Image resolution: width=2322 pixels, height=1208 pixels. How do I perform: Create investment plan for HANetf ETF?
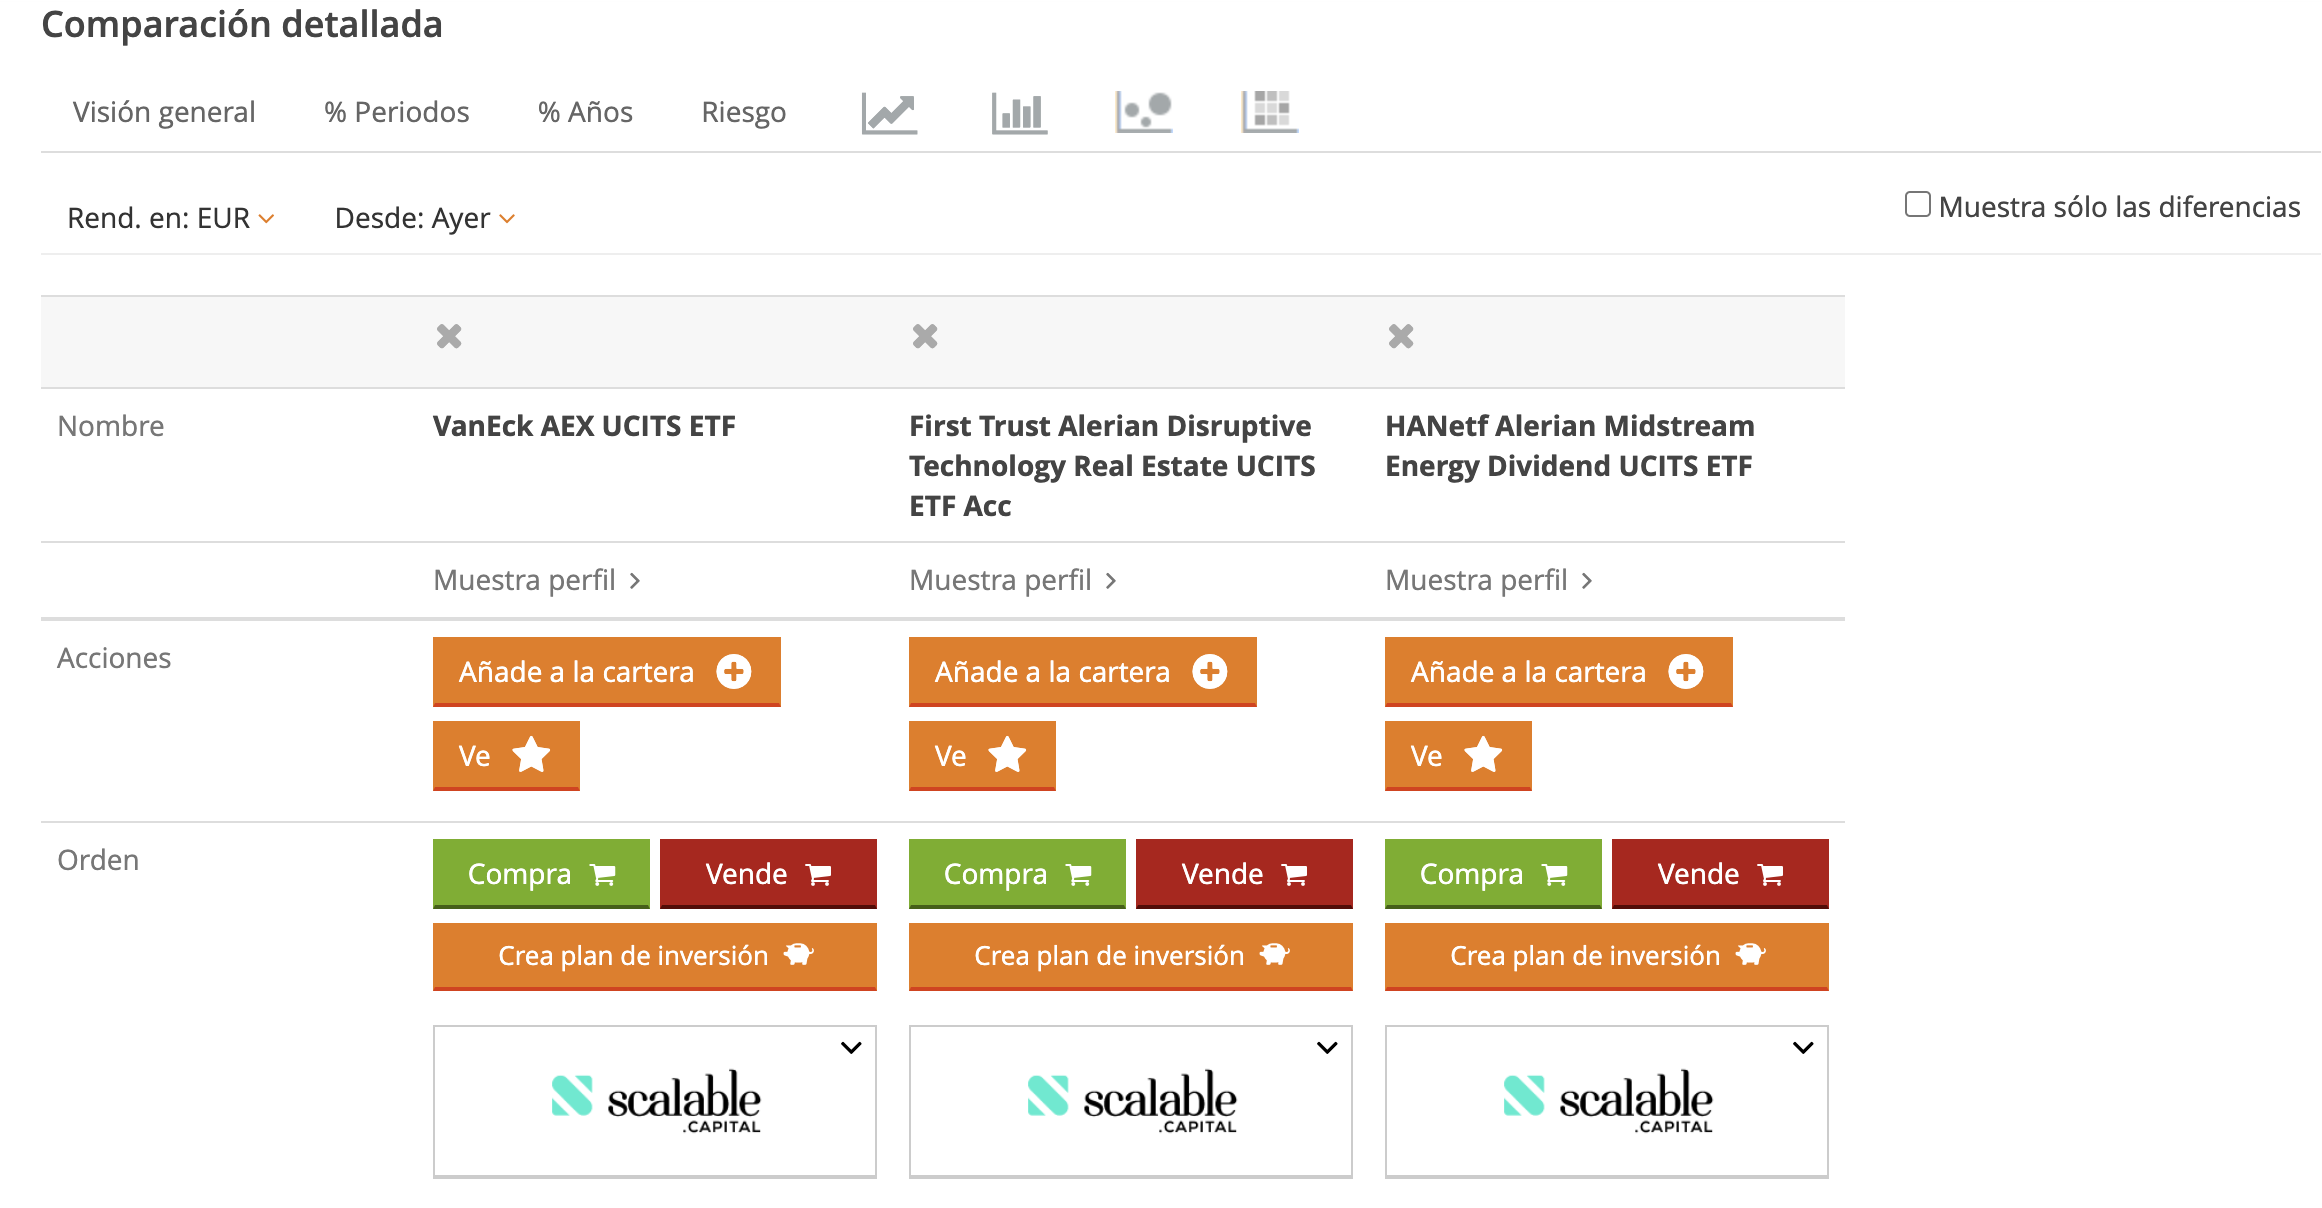point(1606,956)
